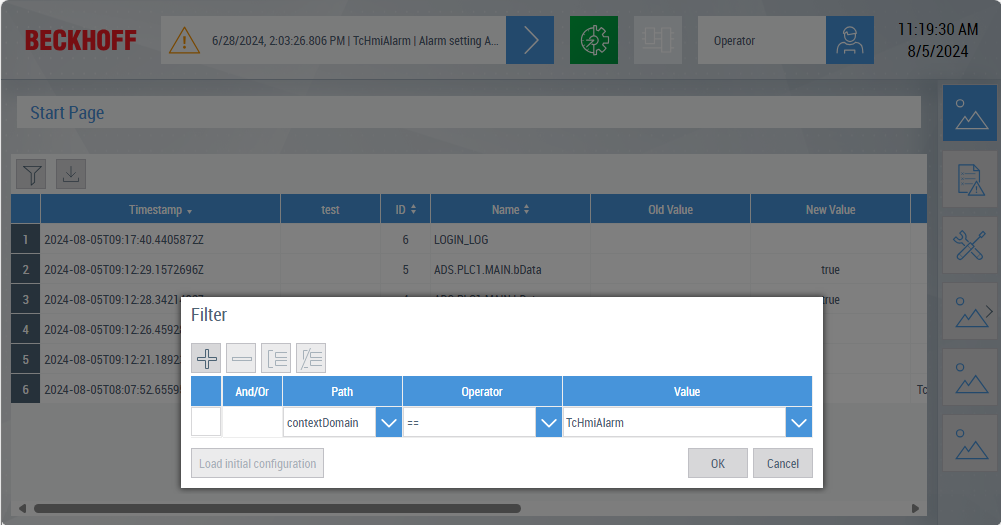Sort by the Timestamp column header
The image size is (1001, 525).
(x=160, y=209)
